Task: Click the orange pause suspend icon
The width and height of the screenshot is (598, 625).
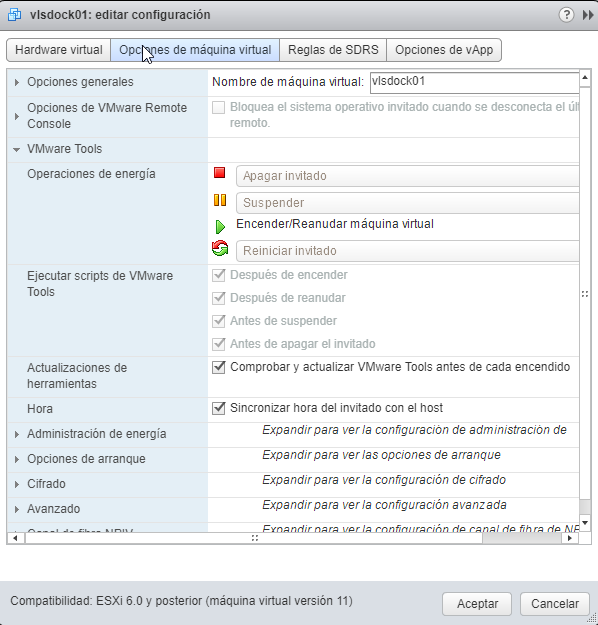Action: pyautogui.click(x=220, y=200)
